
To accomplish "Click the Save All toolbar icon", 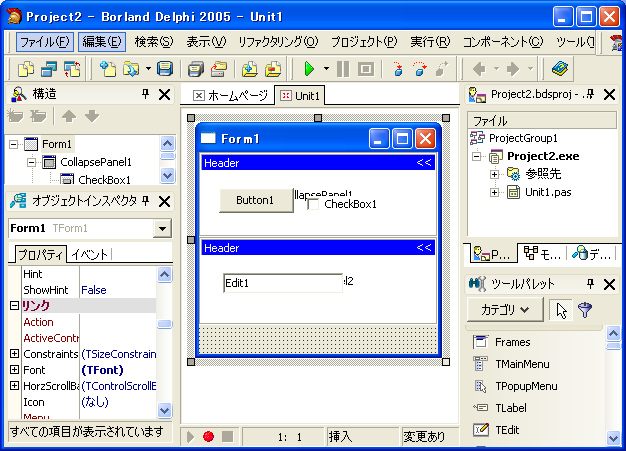I will point(196,69).
